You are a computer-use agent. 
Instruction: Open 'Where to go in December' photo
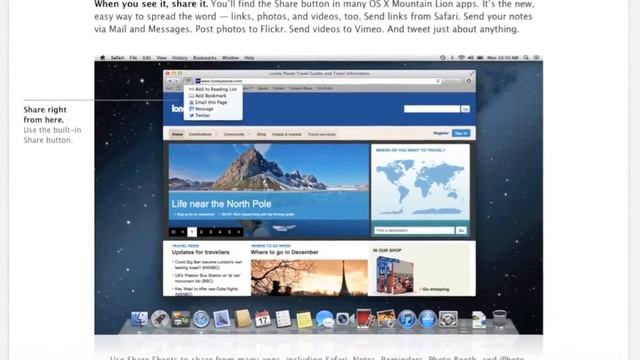[309, 277]
